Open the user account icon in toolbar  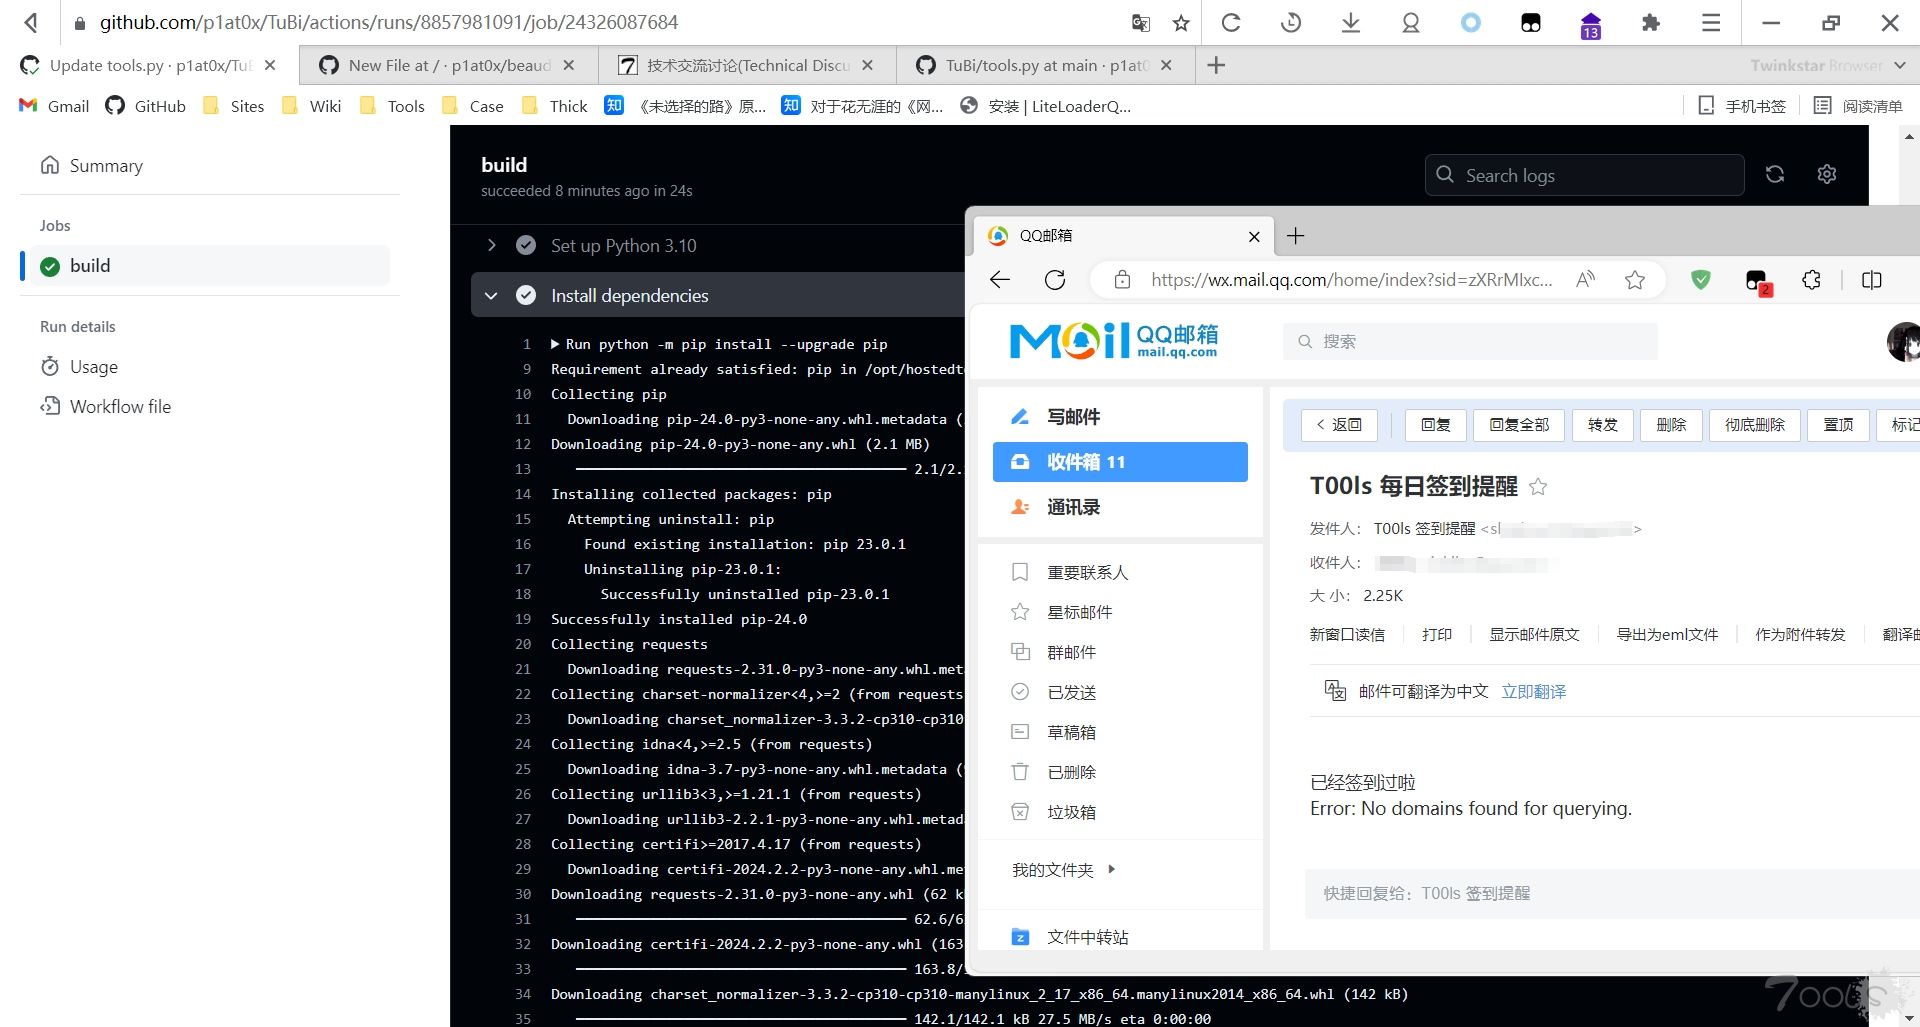tap(1411, 22)
